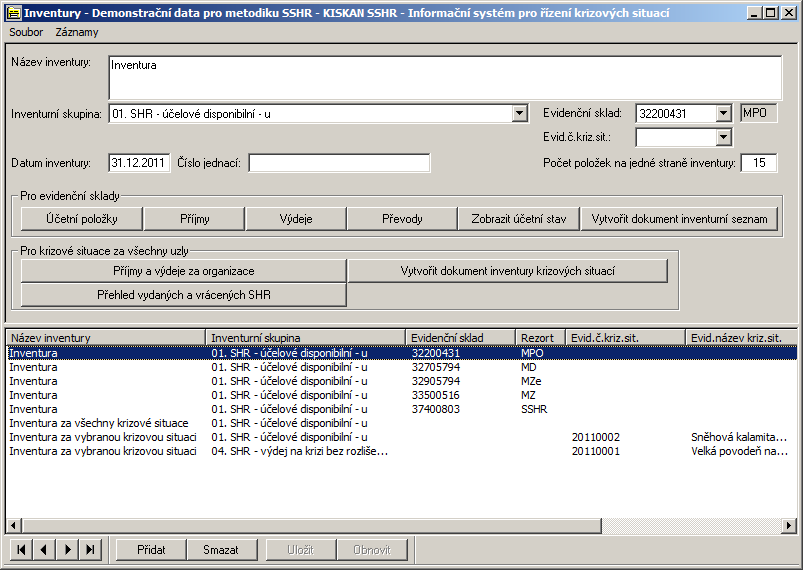Image resolution: width=803 pixels, height=570 pixels.
Task: Click the SSHR rezort cell
Action: (x=534, y=409)
